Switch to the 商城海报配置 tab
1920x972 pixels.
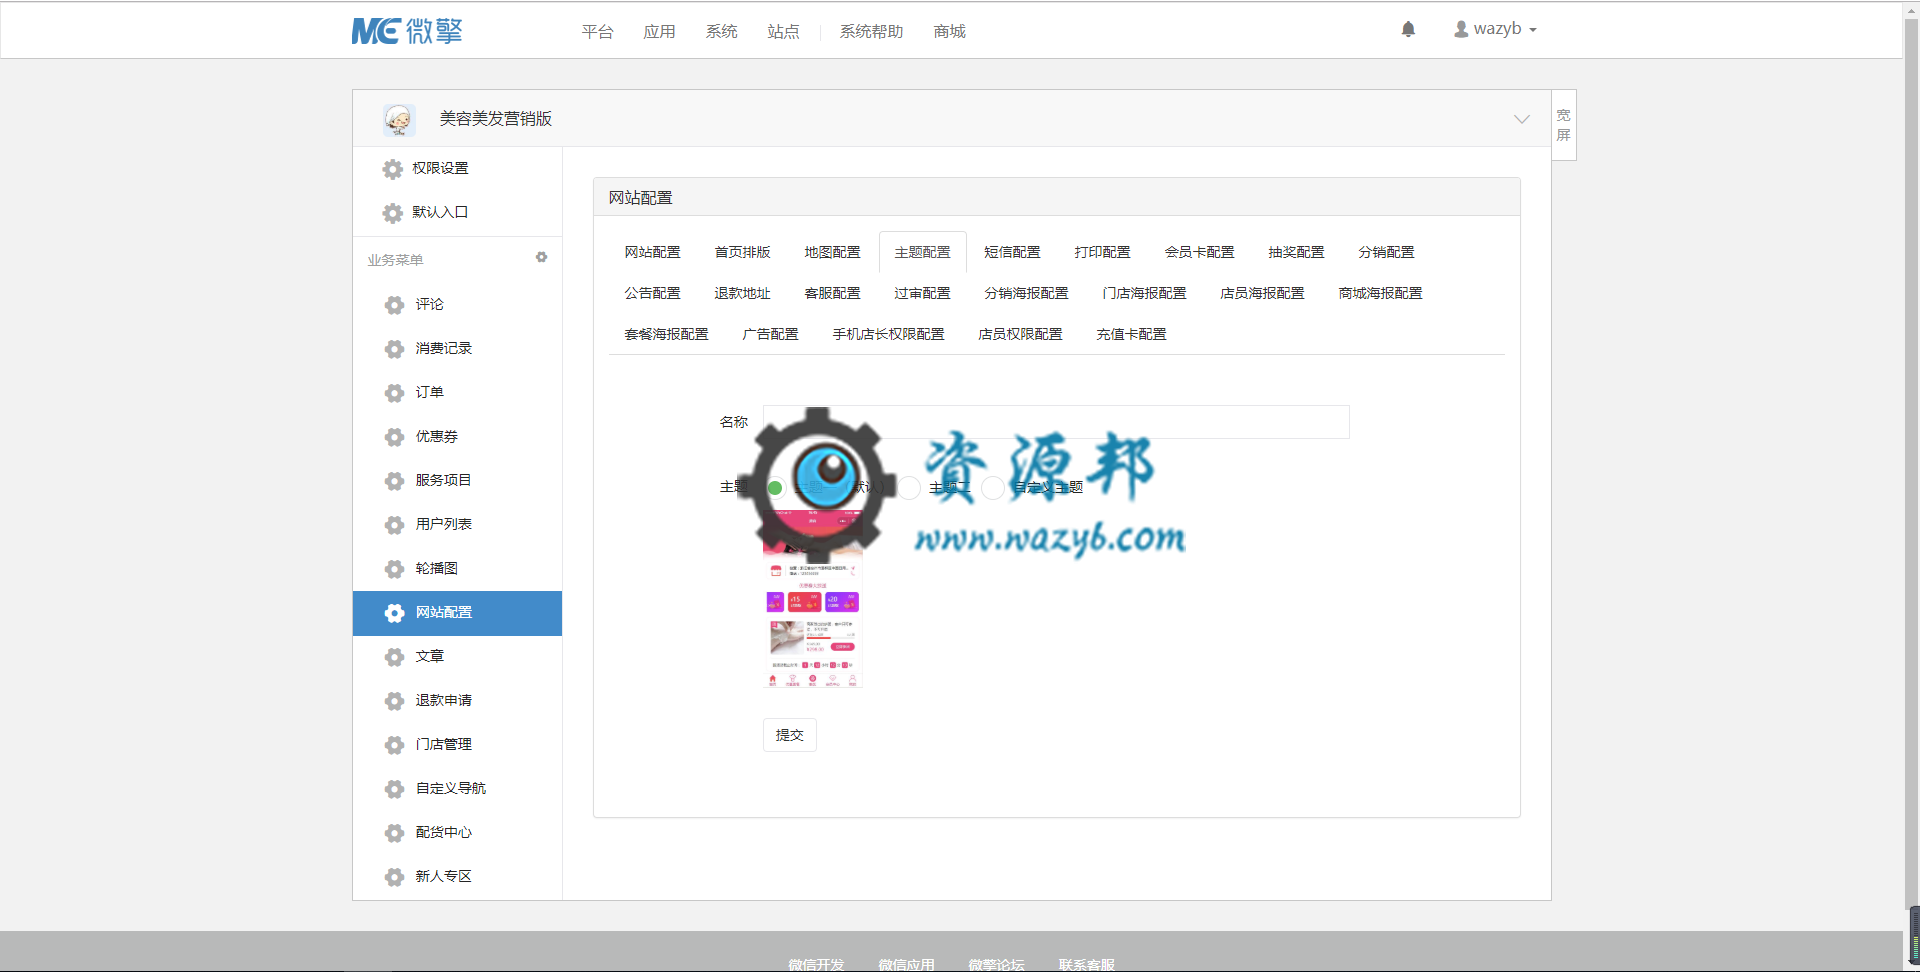pos(1381,293)
